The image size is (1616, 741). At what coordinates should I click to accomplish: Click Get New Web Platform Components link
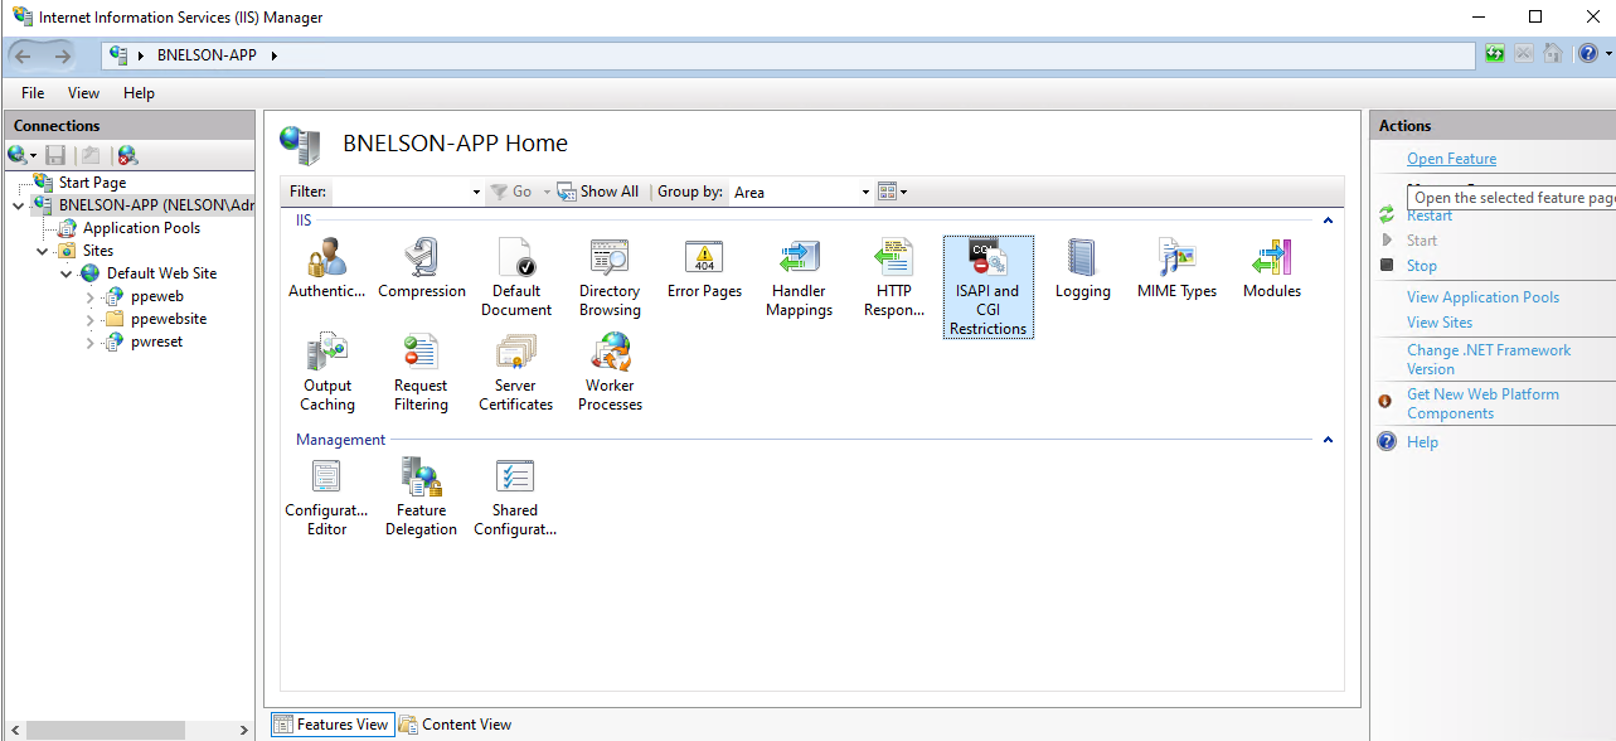coord(1483,403)
